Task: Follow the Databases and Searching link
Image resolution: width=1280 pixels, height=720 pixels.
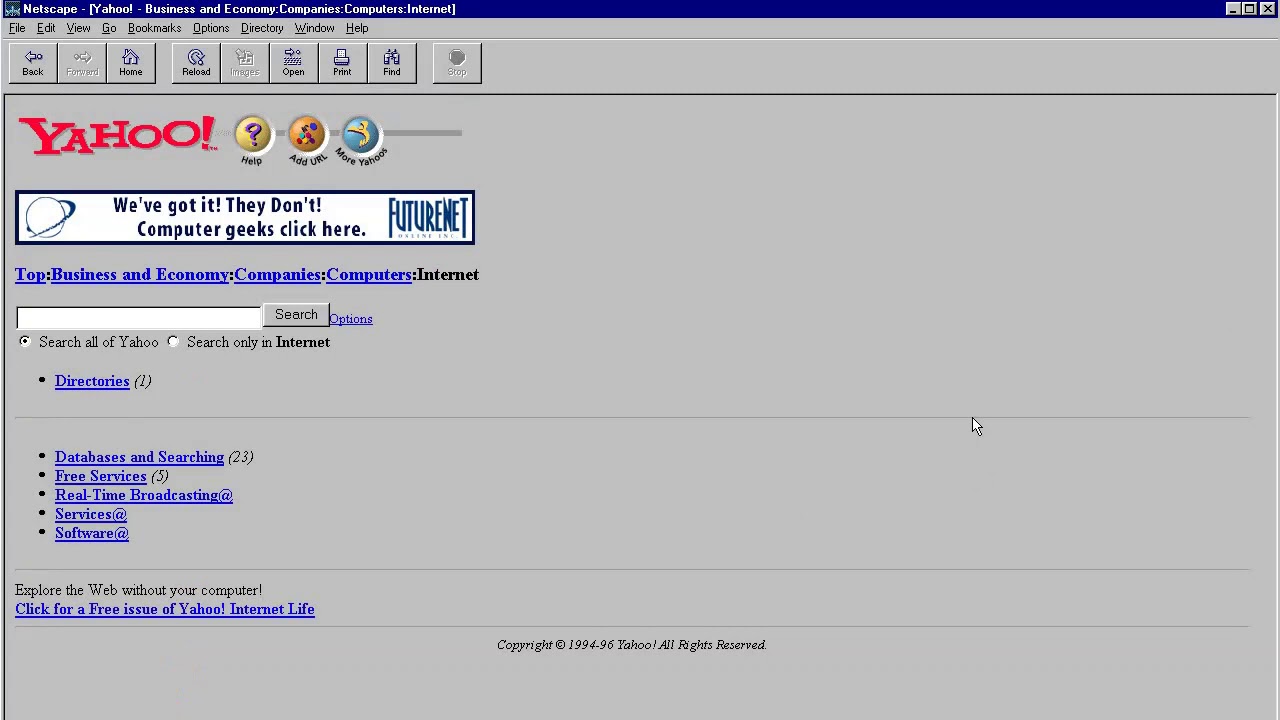Action: 139,457
